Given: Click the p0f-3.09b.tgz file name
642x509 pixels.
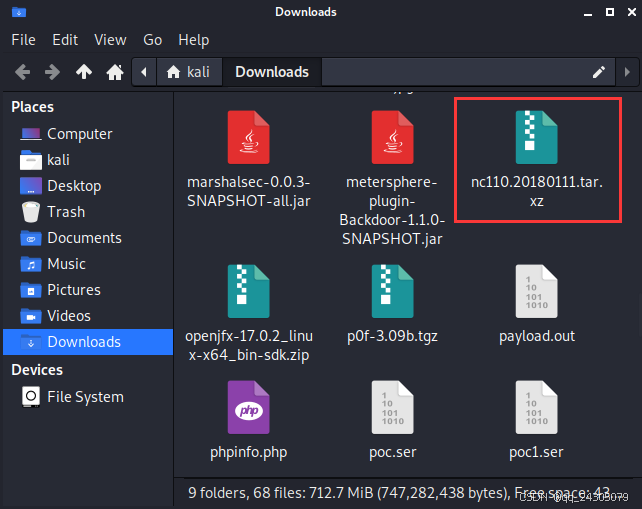Looking at the screenshot, I should pyautogui.click(x=392, y=336).
